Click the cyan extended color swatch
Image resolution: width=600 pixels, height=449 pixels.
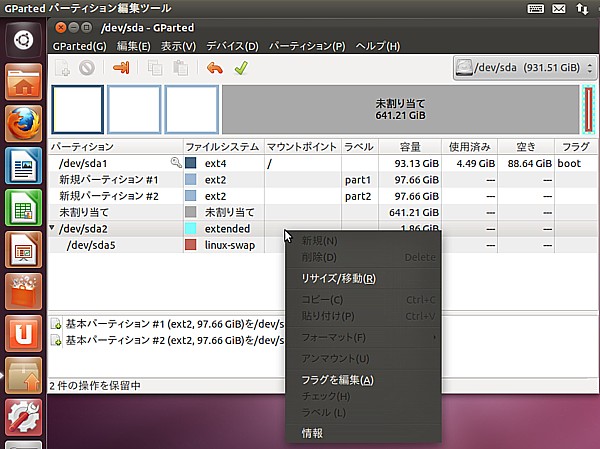[191, 229]
